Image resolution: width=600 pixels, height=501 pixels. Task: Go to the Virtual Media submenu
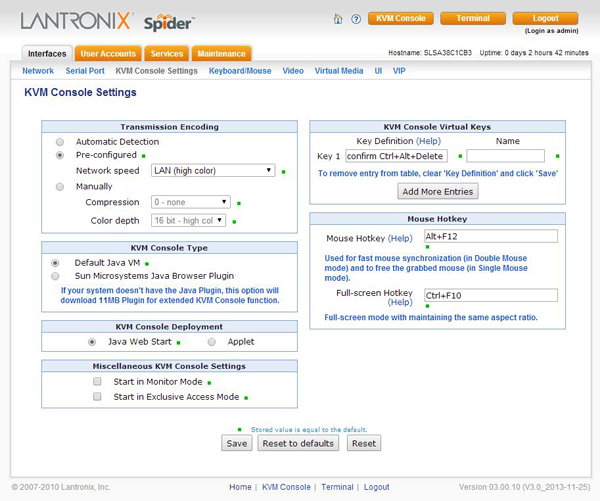339,71
